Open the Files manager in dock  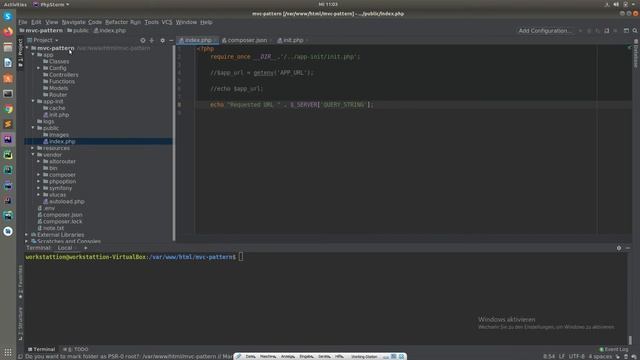click(8, 47)
